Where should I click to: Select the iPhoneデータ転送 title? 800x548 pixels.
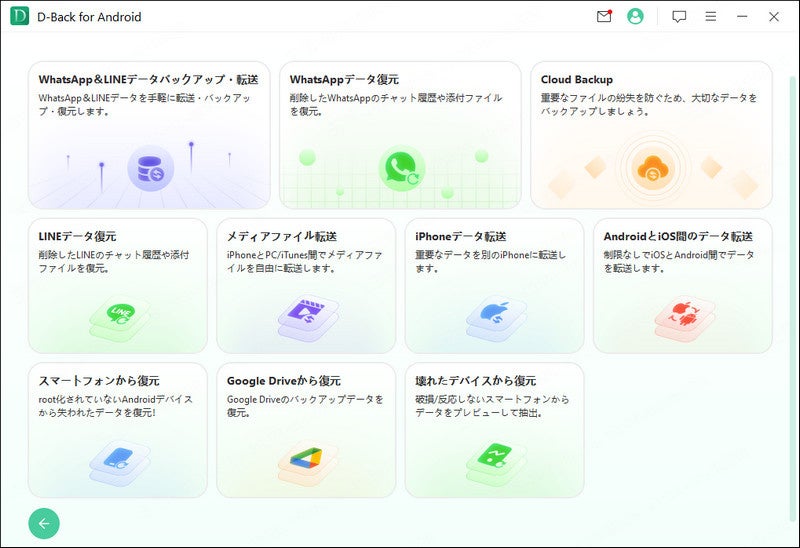[x=461, y=236]
